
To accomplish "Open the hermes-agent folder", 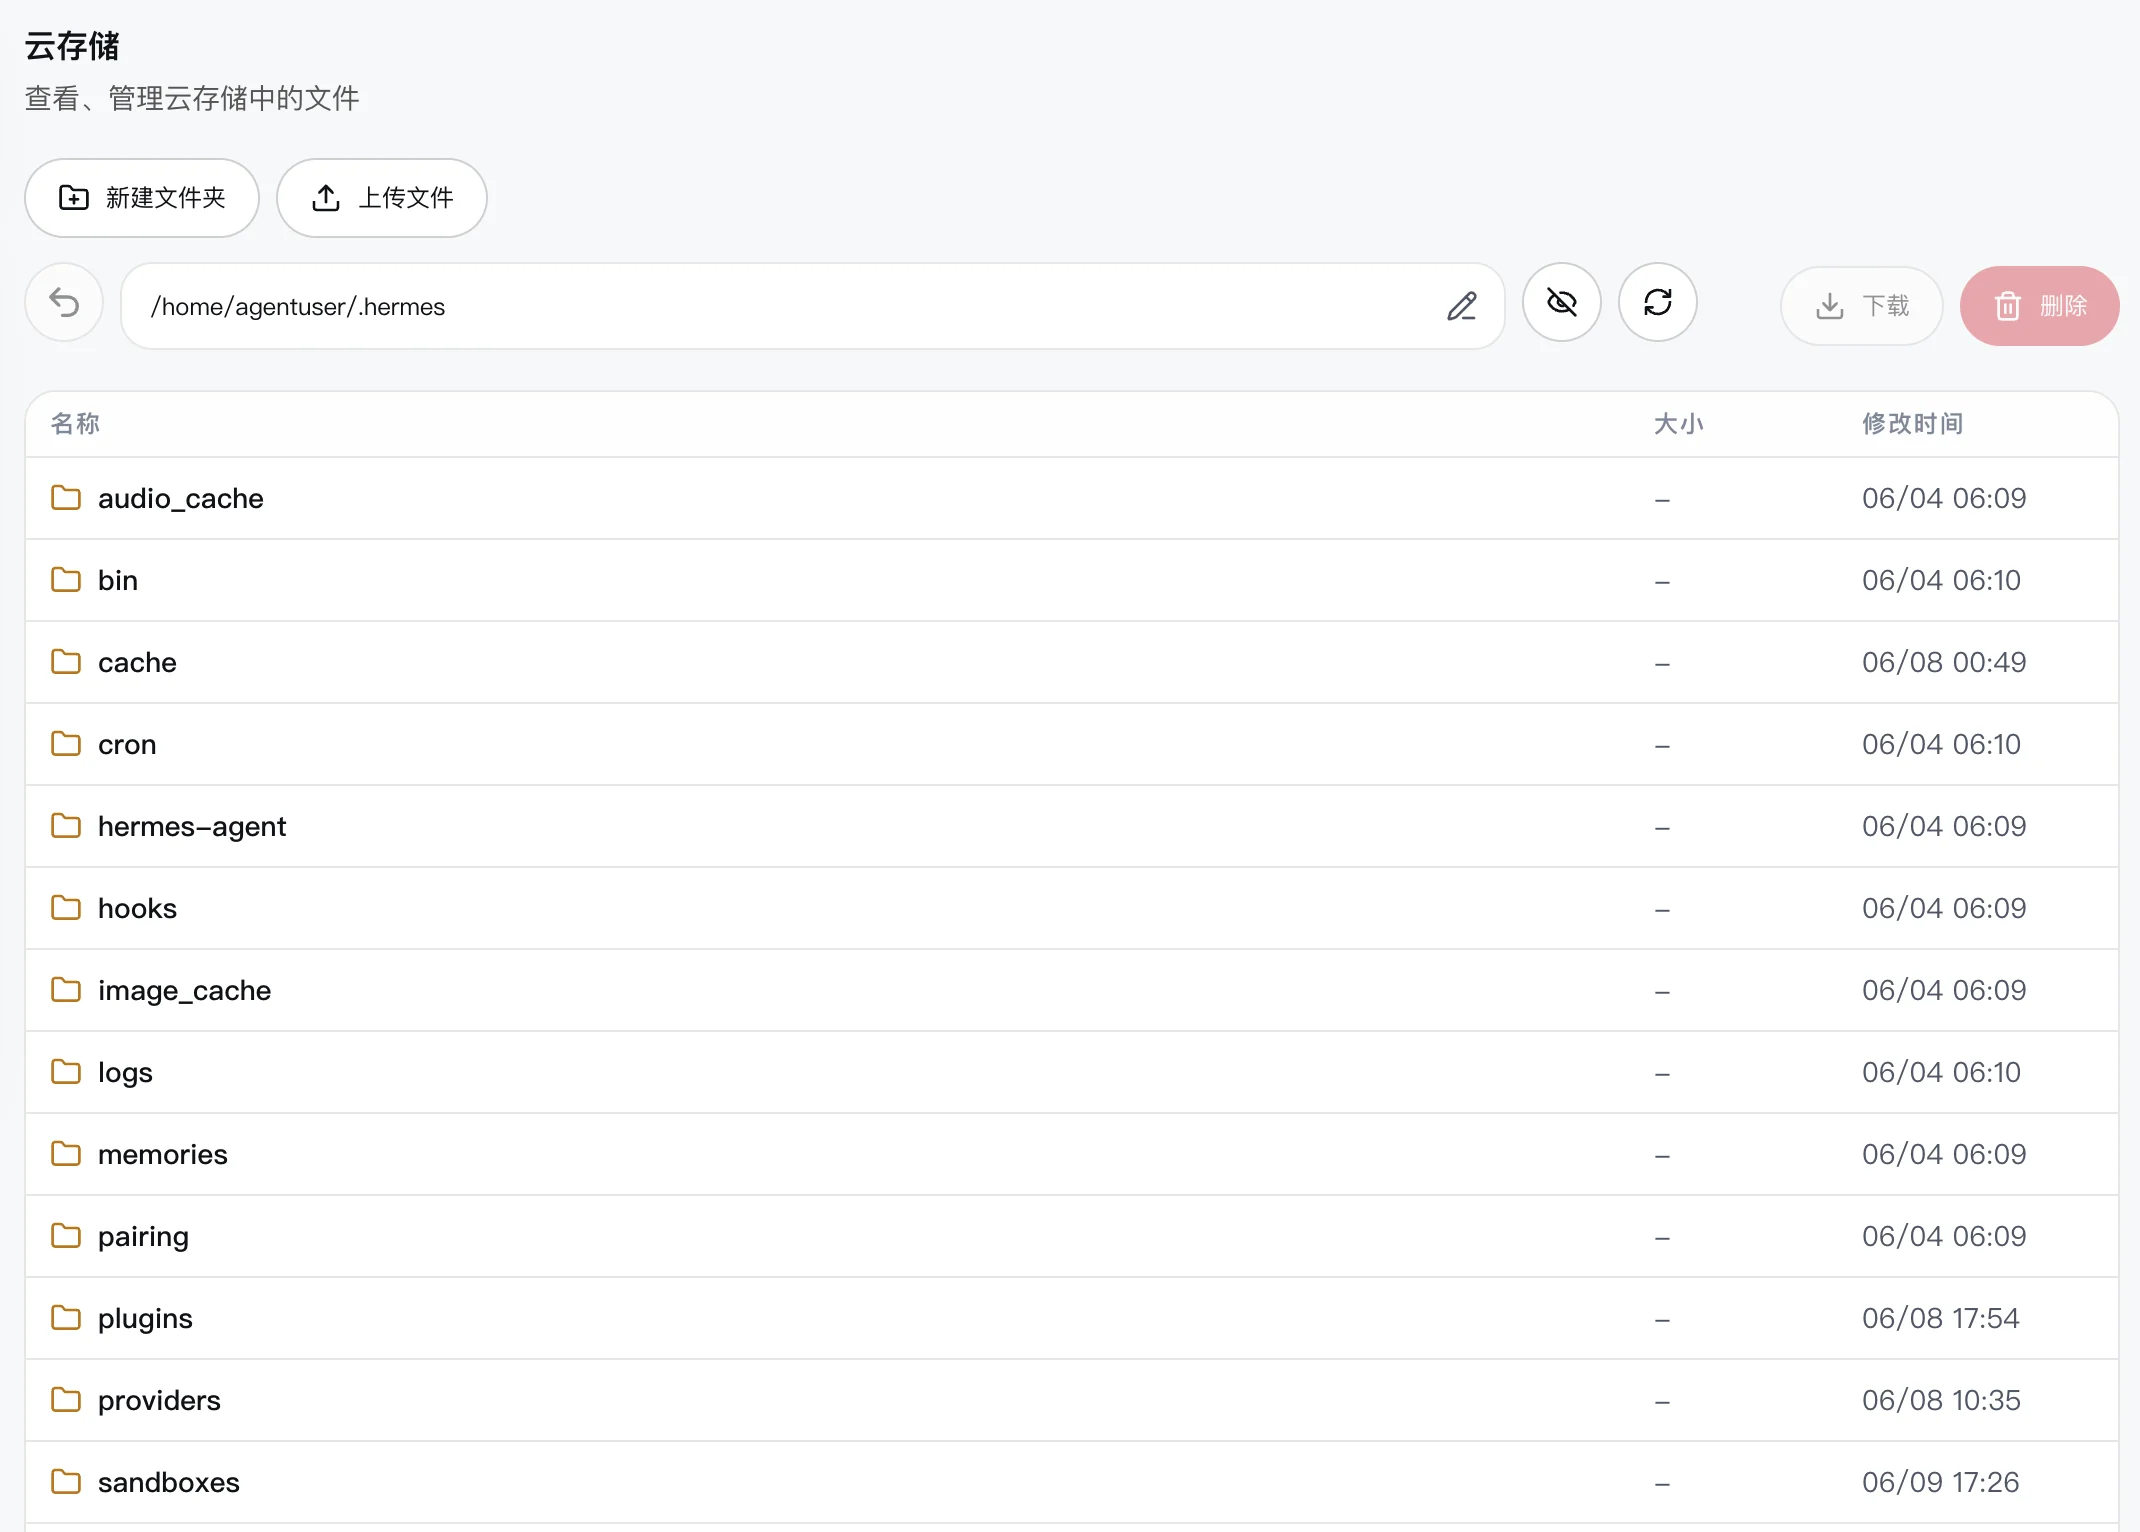I will pos(192,826).
